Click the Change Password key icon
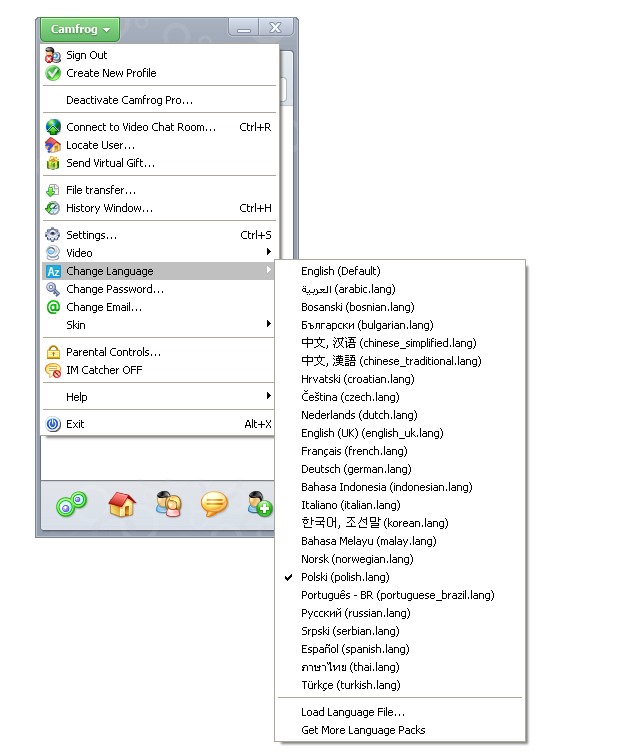Screen dimensions: 635x756 click(x=53, y=289)
